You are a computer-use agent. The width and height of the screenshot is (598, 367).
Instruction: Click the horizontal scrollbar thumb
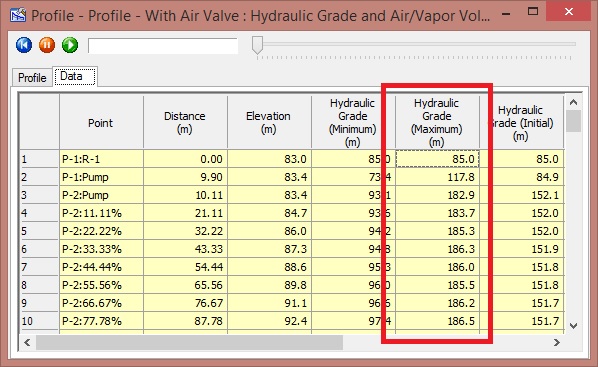190,342
